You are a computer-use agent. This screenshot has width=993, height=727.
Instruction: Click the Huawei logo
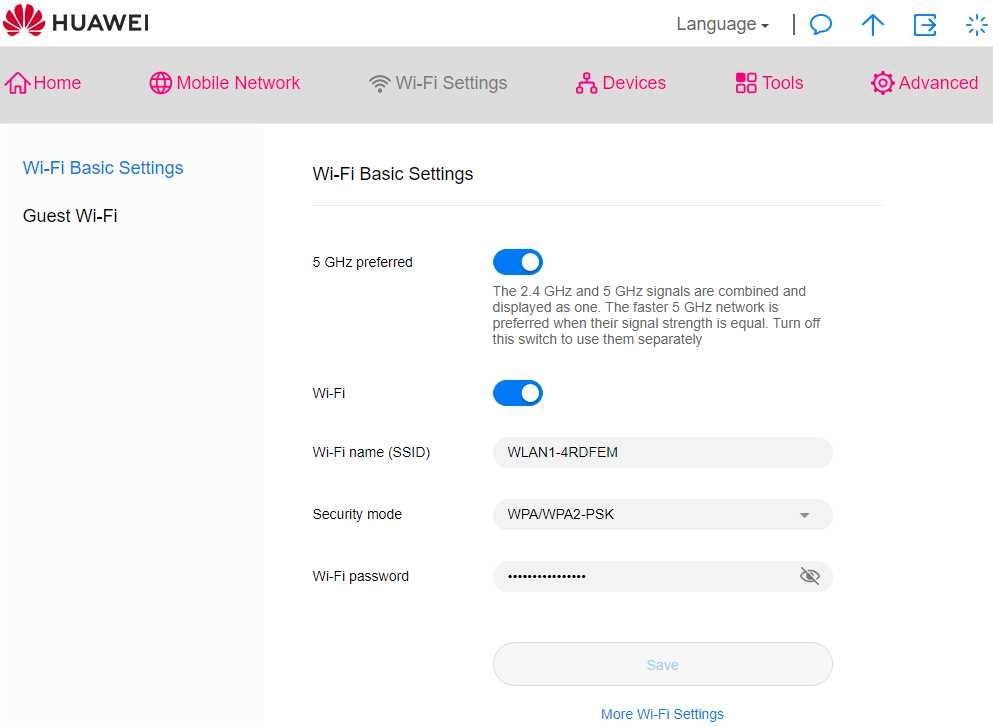tap(76, 21)
